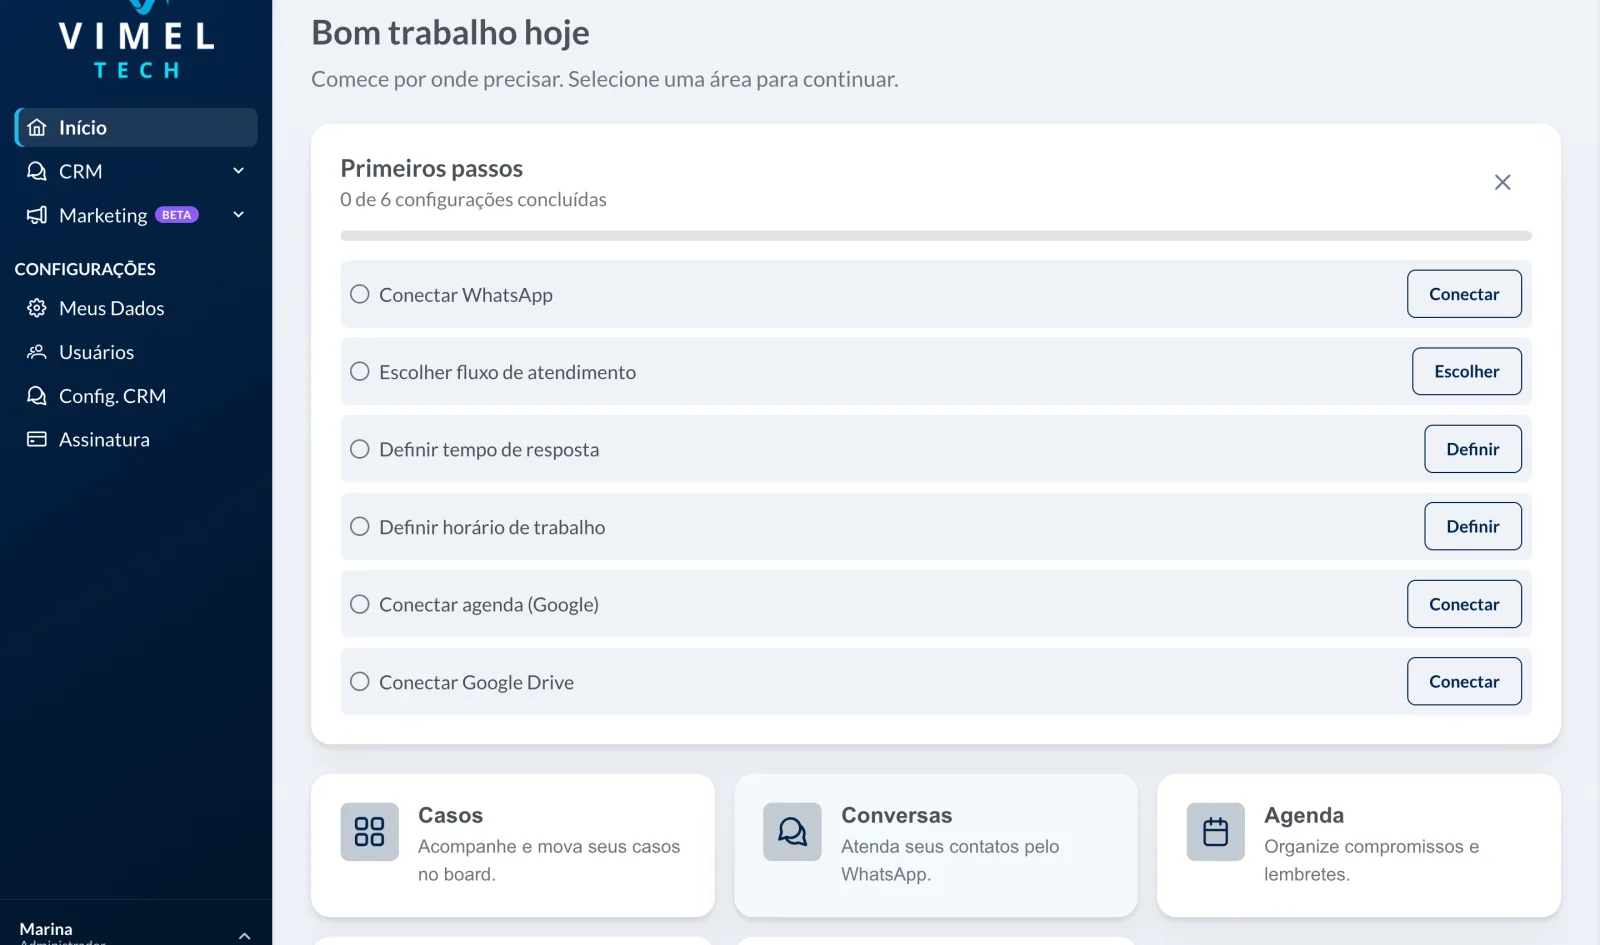Mark Escolher fluxo de atendimento circle
The height and width of the screenshot is (945, 1600).
tap(360, 371)
